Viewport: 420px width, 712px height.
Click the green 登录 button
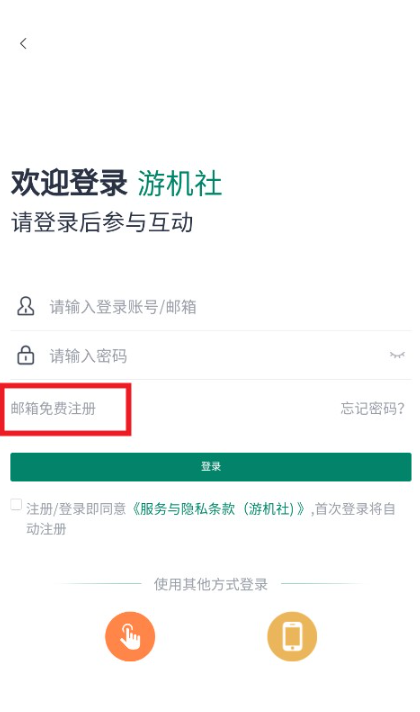(x=211, y=467)
